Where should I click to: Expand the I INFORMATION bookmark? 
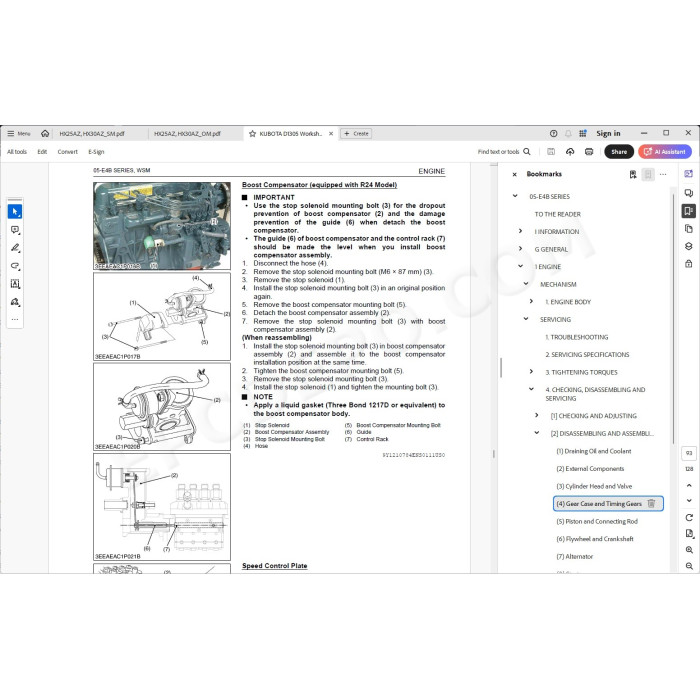[x=521, y=231]
